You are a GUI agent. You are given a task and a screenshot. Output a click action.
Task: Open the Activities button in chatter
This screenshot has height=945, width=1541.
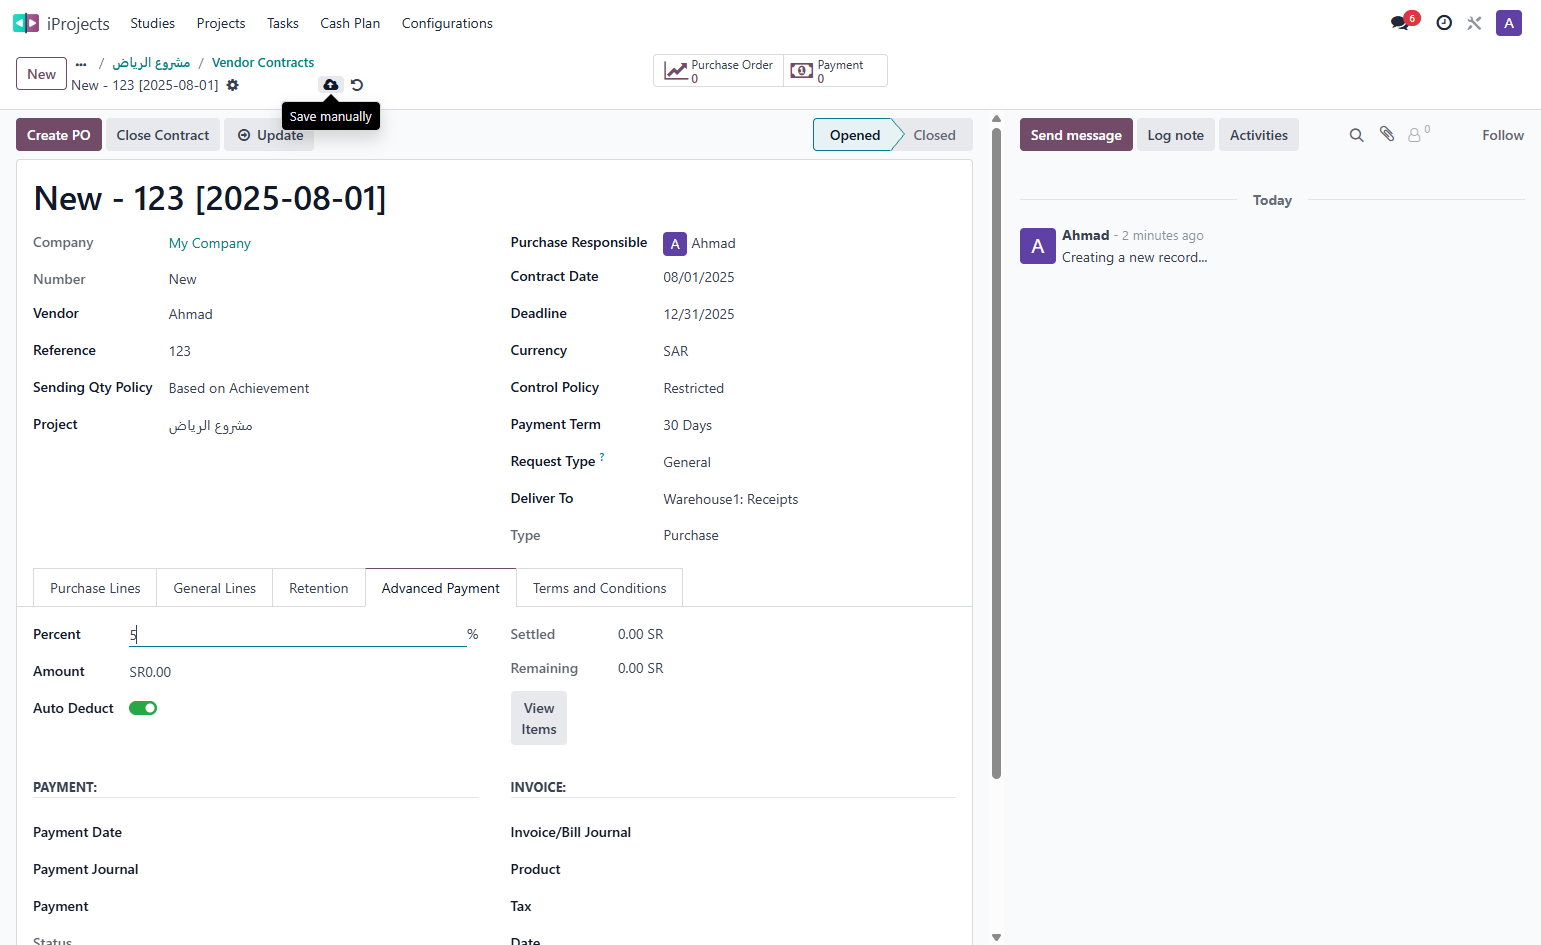(x=1259, y=135)
